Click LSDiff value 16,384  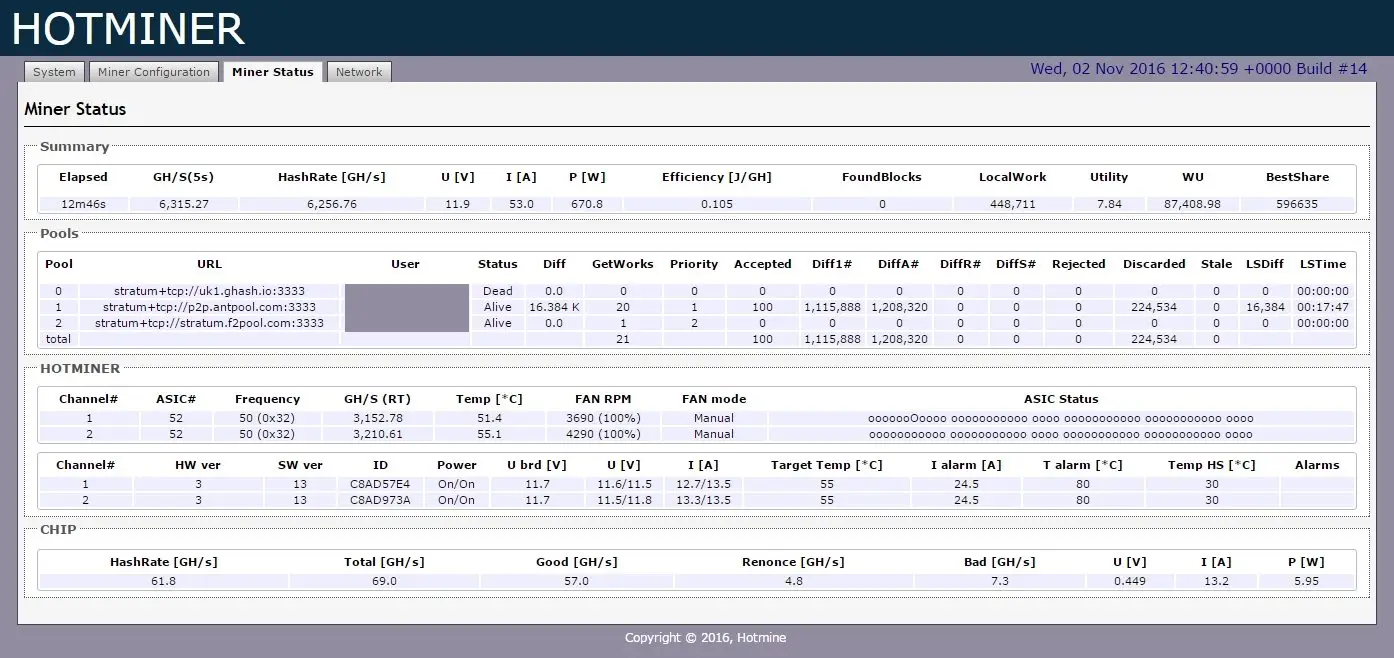coord(1266,307)
